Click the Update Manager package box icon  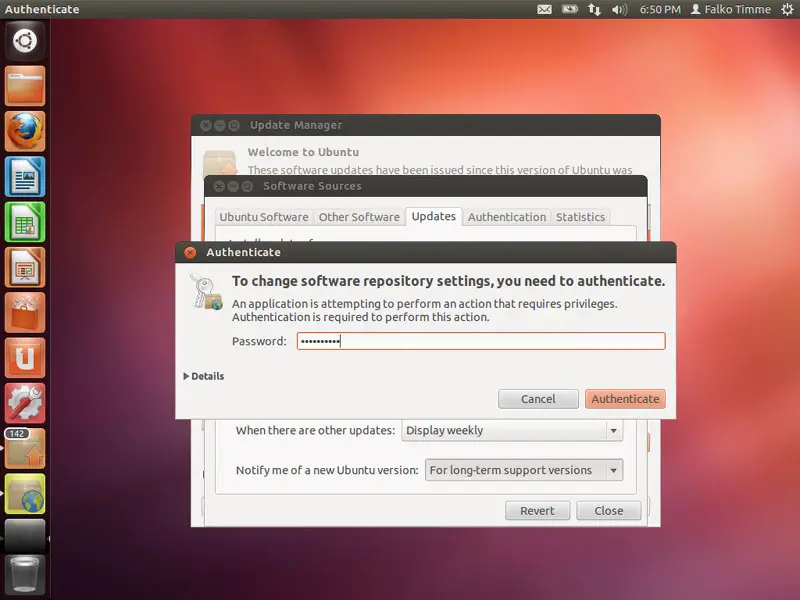pyautogui.click(x=220, y=163)
